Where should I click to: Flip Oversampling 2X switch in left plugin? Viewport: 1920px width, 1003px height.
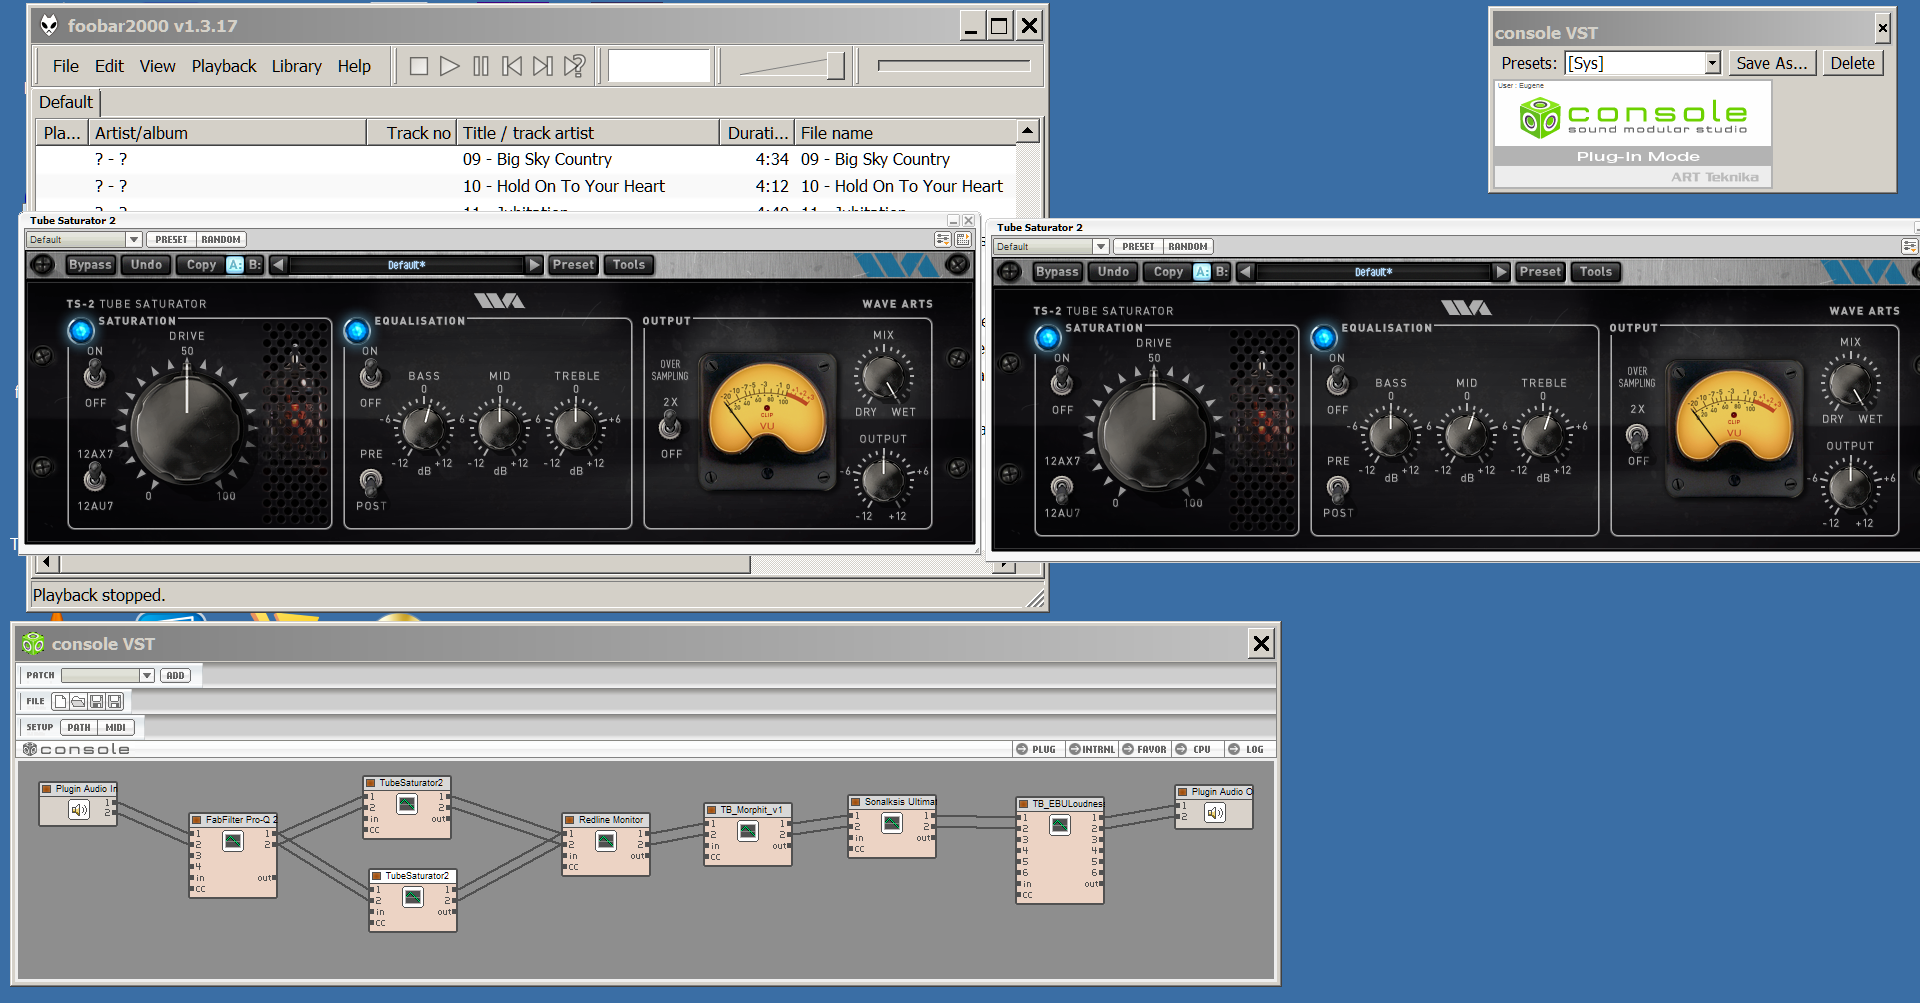pyautogui.click(x=671, y=427)
